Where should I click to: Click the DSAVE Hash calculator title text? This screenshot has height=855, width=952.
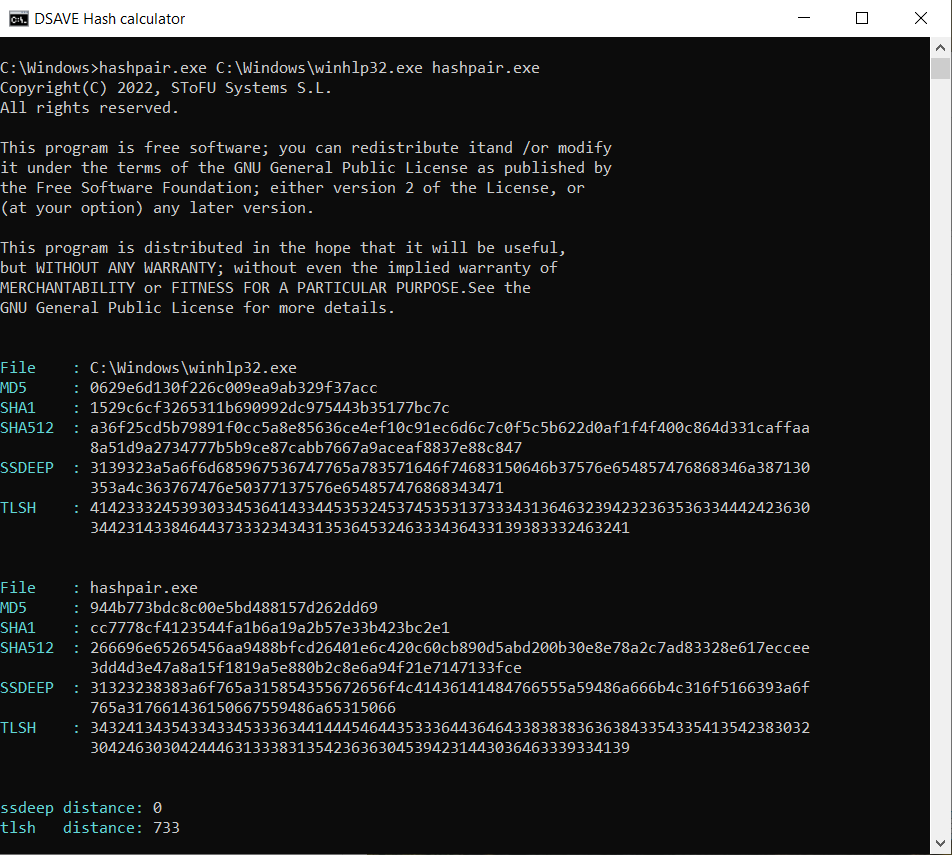[x=110, y=18]
